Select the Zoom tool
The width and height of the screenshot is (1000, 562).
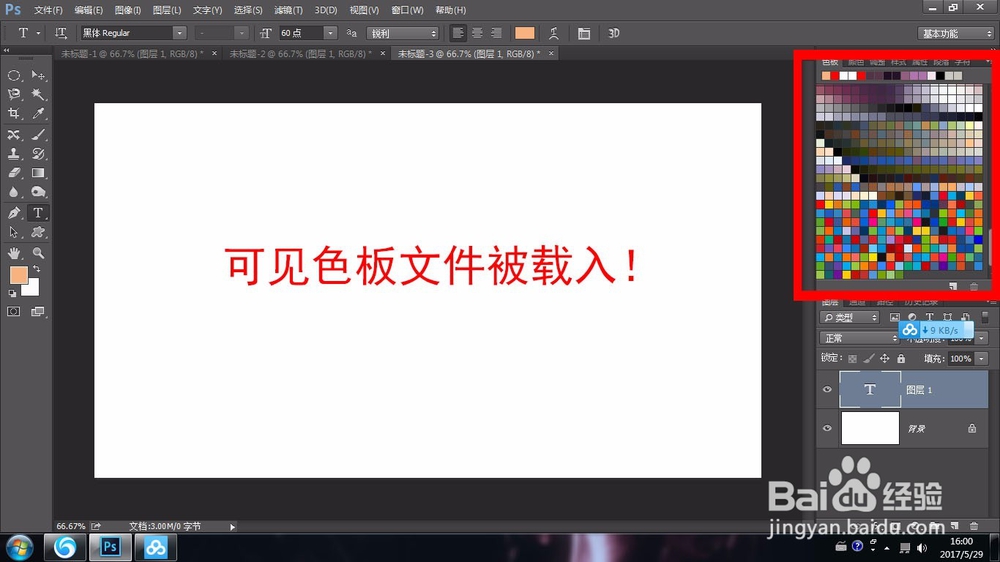pos(38,253)
